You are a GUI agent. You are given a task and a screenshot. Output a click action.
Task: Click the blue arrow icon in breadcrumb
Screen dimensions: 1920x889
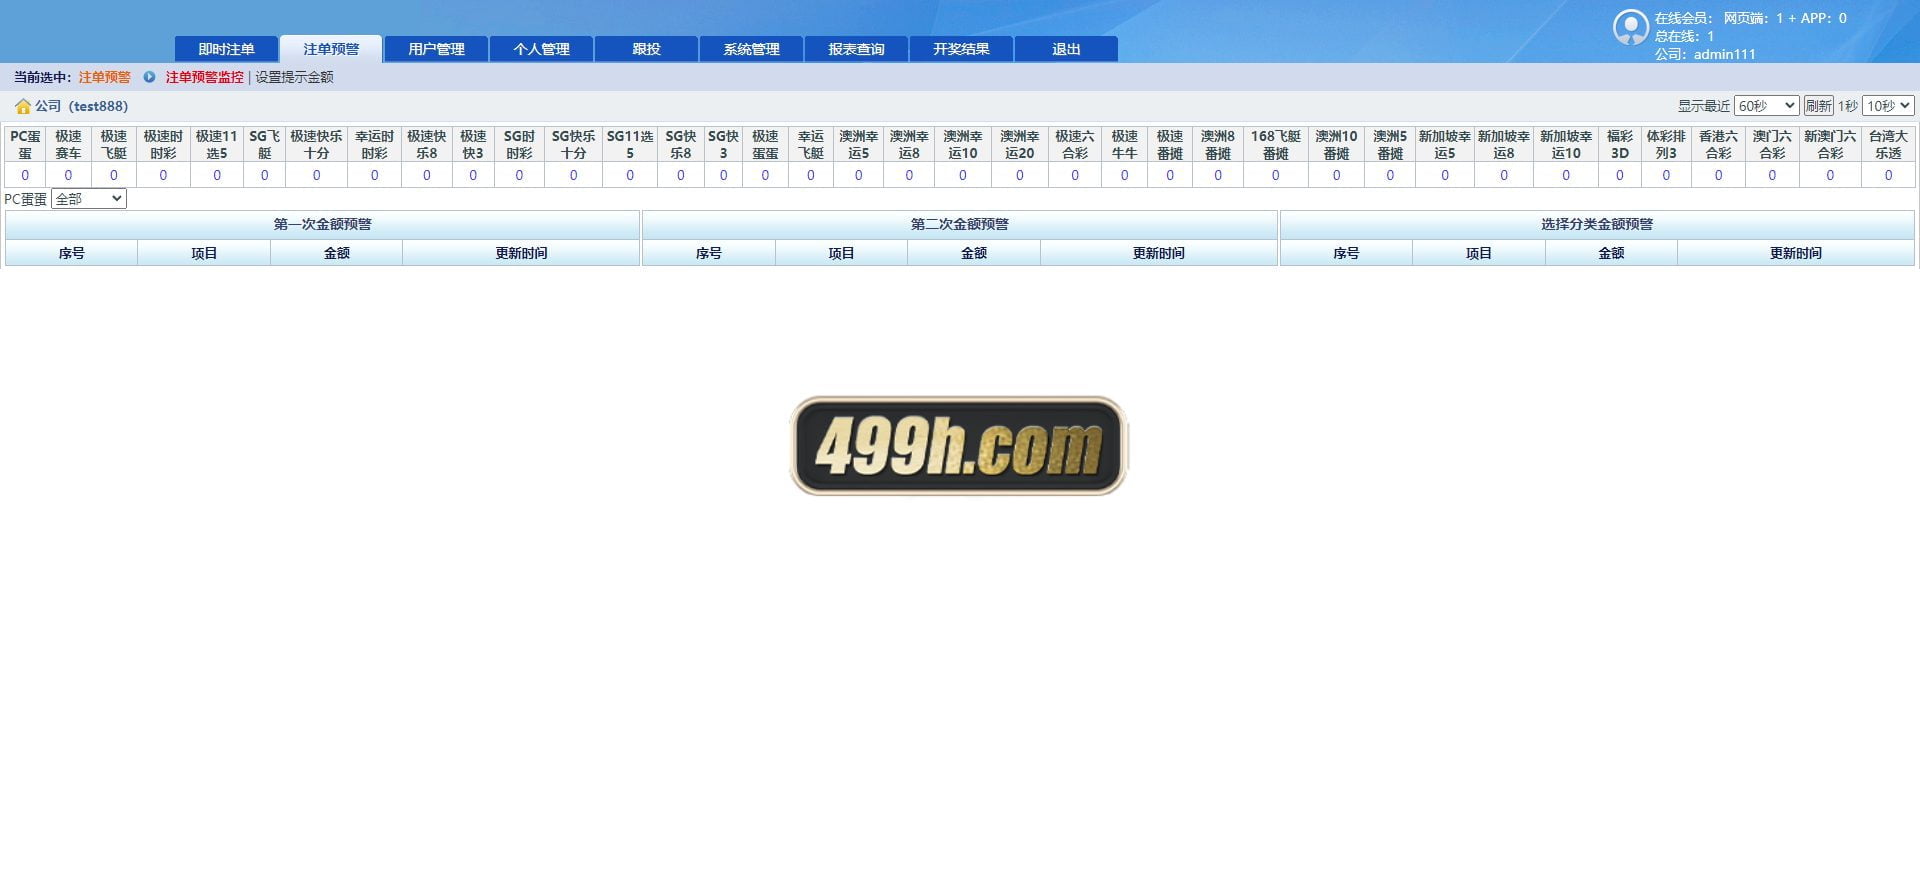[x=149, y=77]
